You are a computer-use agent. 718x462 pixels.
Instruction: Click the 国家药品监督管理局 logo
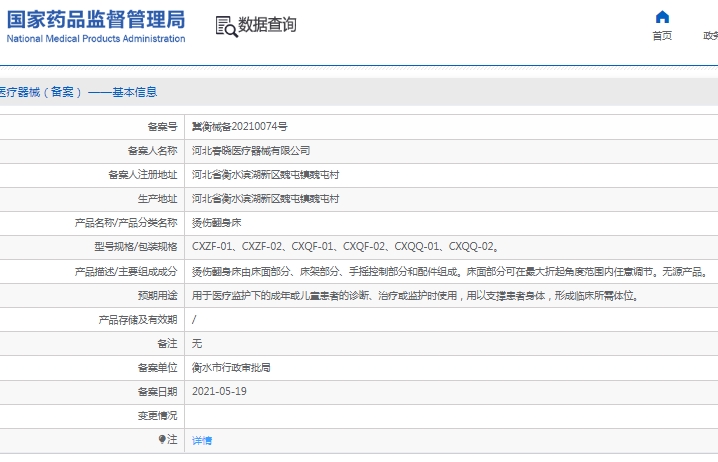click(x=96, y=19)
